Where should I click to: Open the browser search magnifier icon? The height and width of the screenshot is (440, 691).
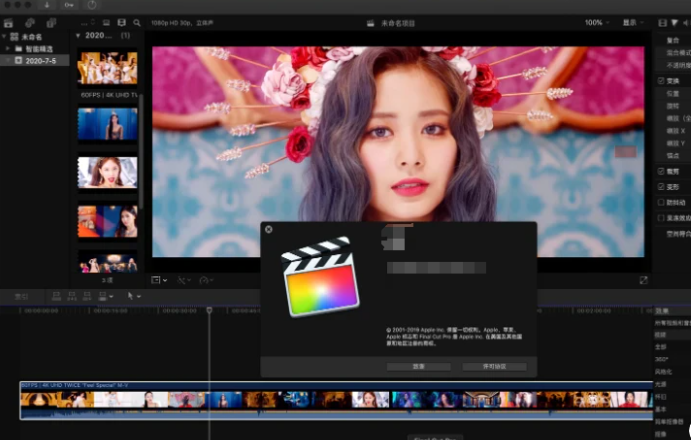137,22
